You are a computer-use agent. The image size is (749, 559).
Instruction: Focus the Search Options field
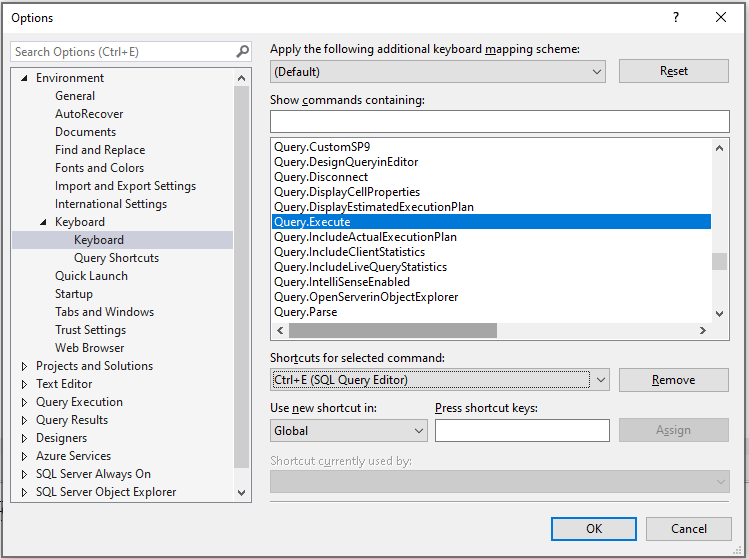tap(123, 52)
